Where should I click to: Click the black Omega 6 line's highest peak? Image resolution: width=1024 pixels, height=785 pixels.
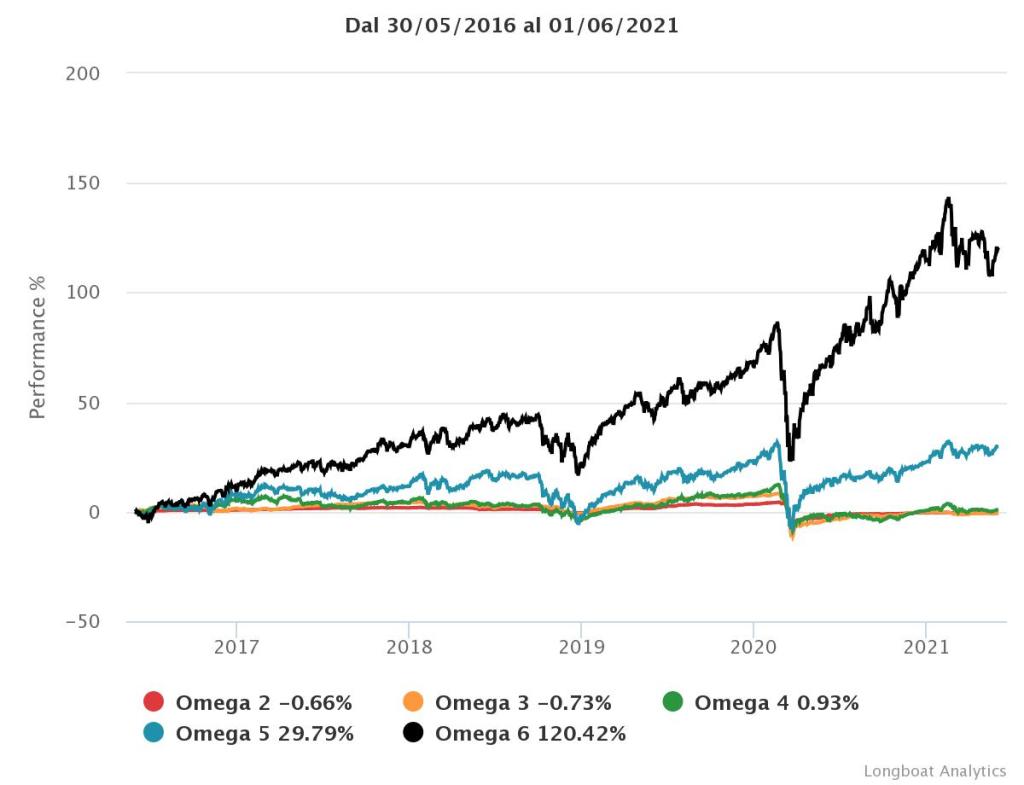947,199
